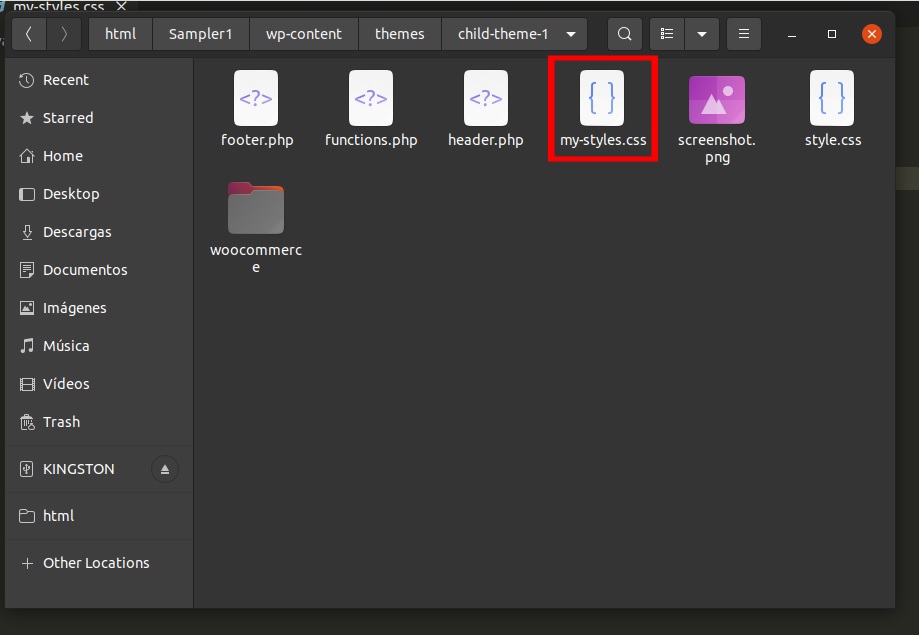
Task: Open the html bookmark in the sidebar
Action: (x=99, y=516)
